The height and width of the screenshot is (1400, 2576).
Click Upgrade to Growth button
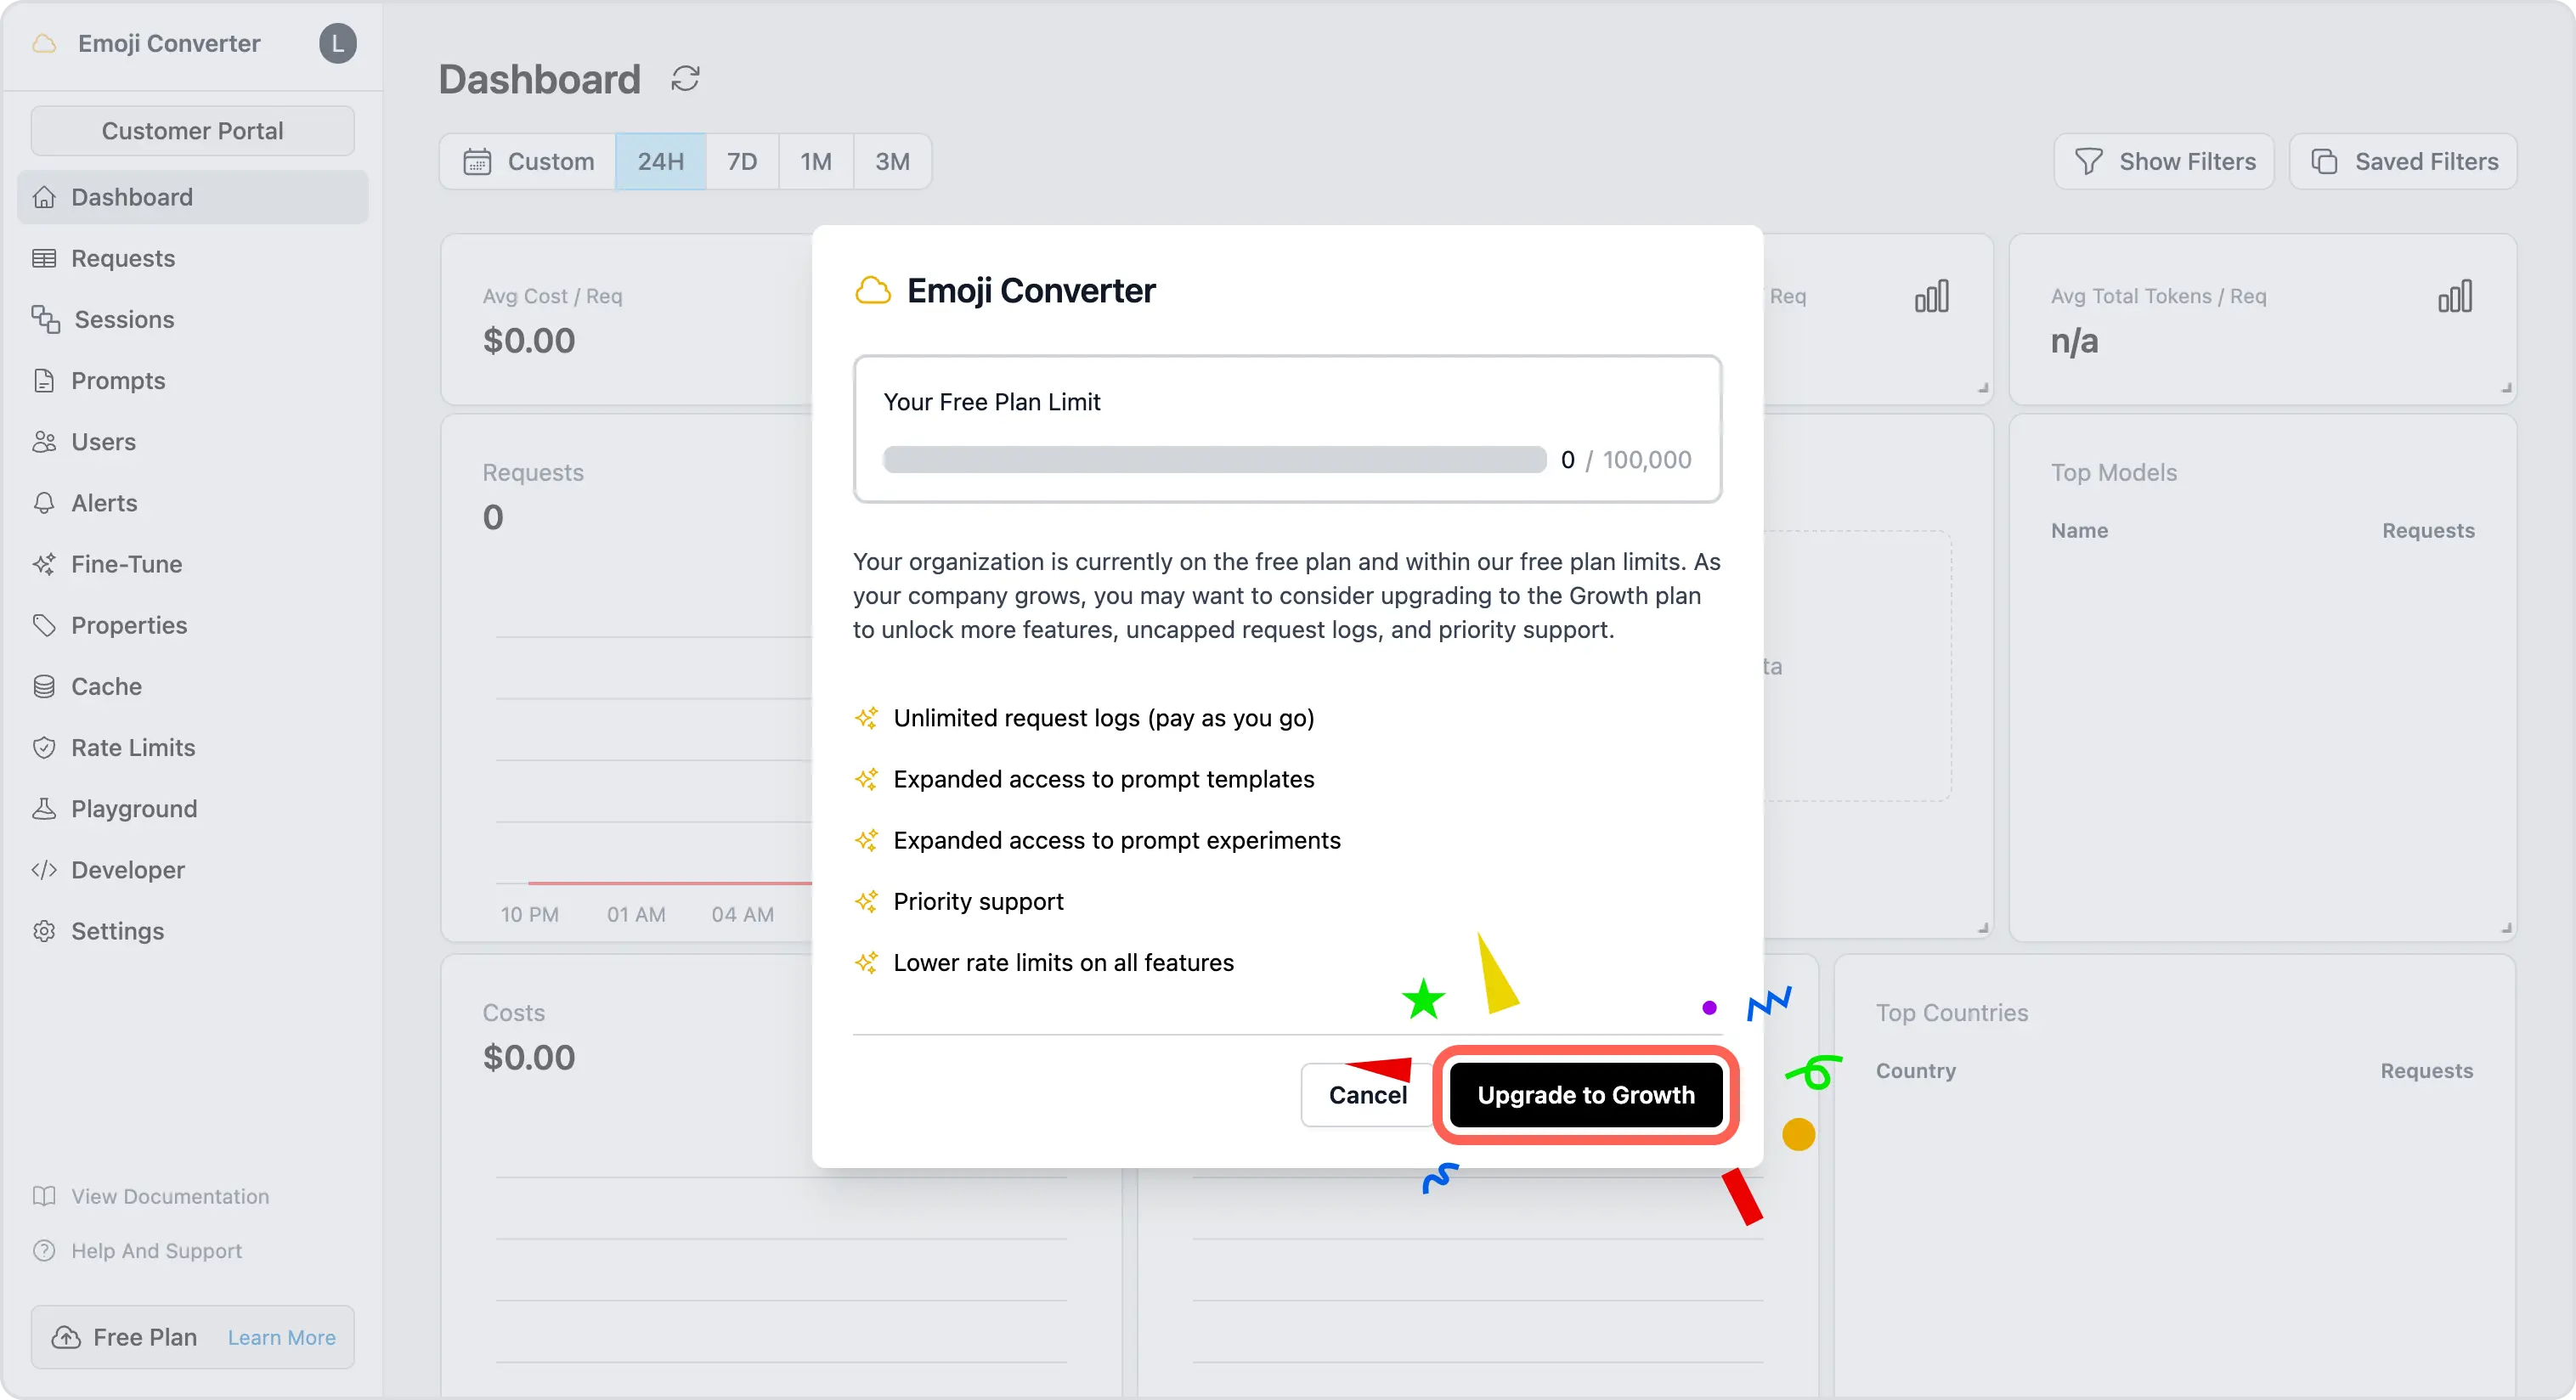click(x=1585, y=1093)
